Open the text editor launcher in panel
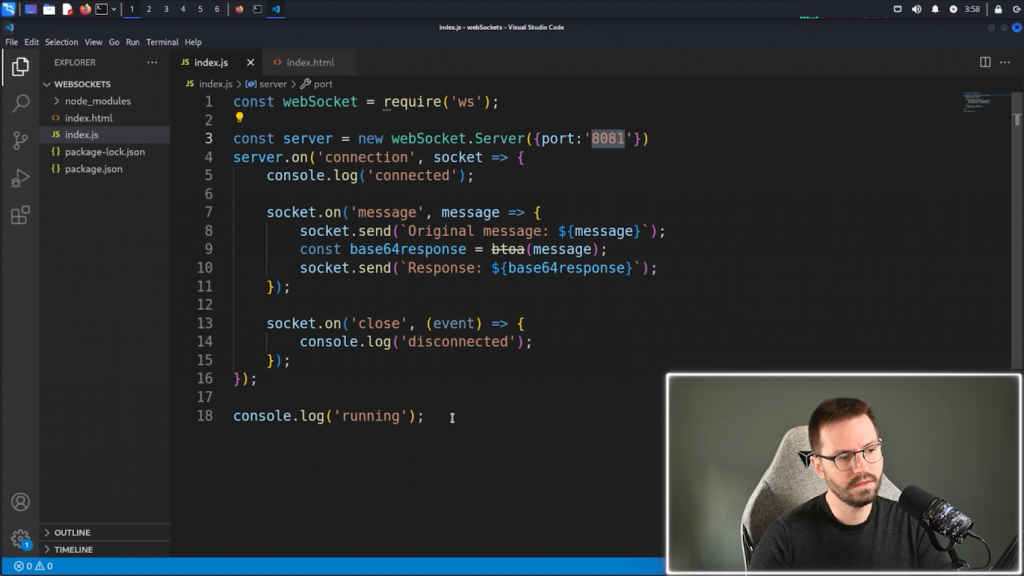Viewport: 1024px width, 576px height. point(67,9)
